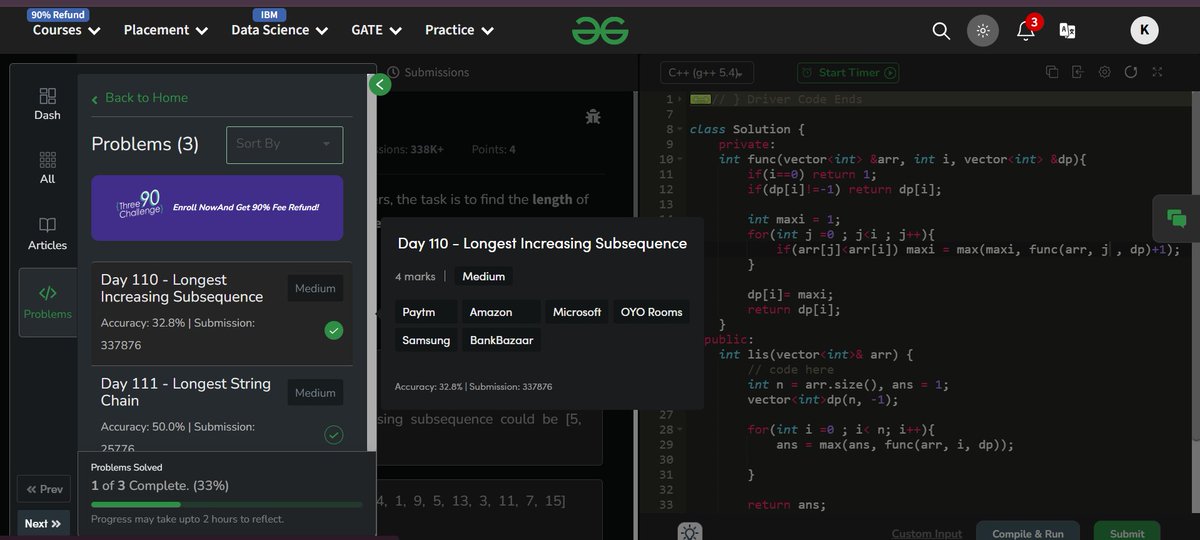Click the Problems (3) heading

[145, 144]
